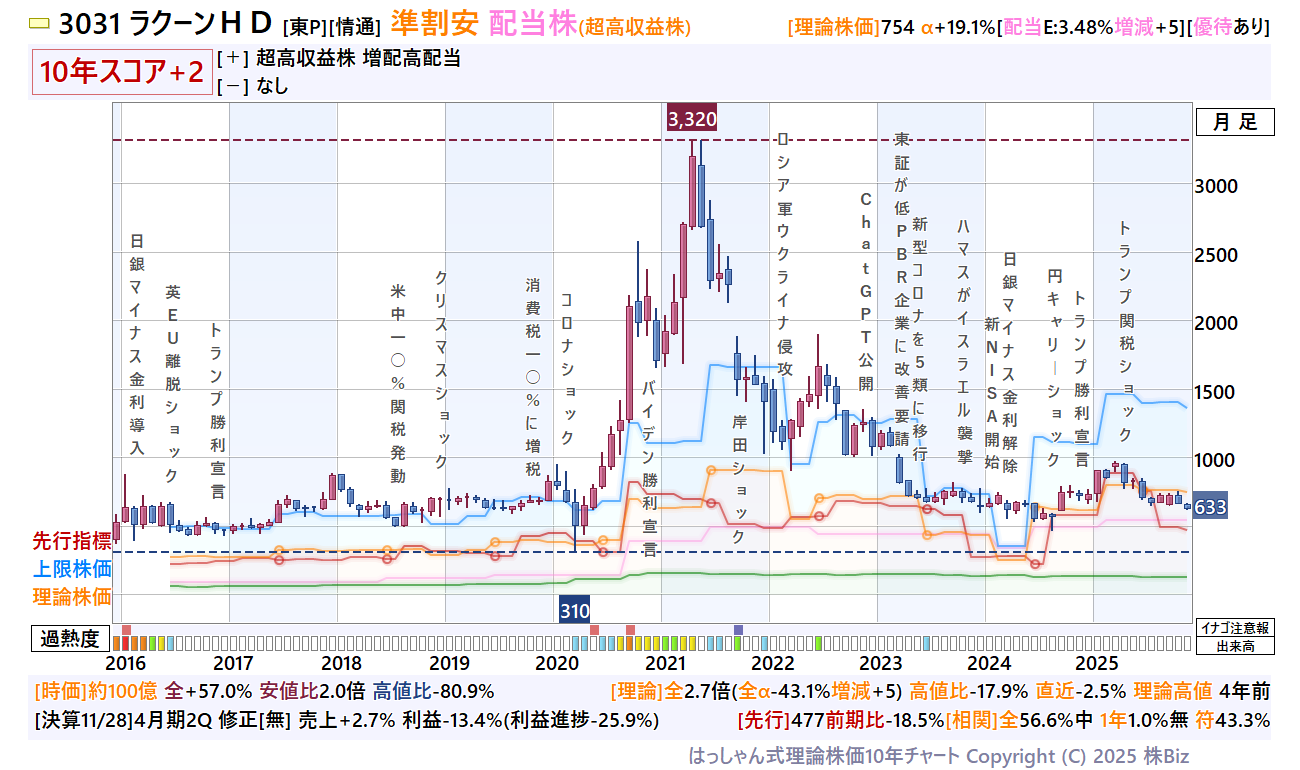Click the 過熱度 label box
Image resolution: width=1300 pixels, height=770 pixels.
point(70,640)
